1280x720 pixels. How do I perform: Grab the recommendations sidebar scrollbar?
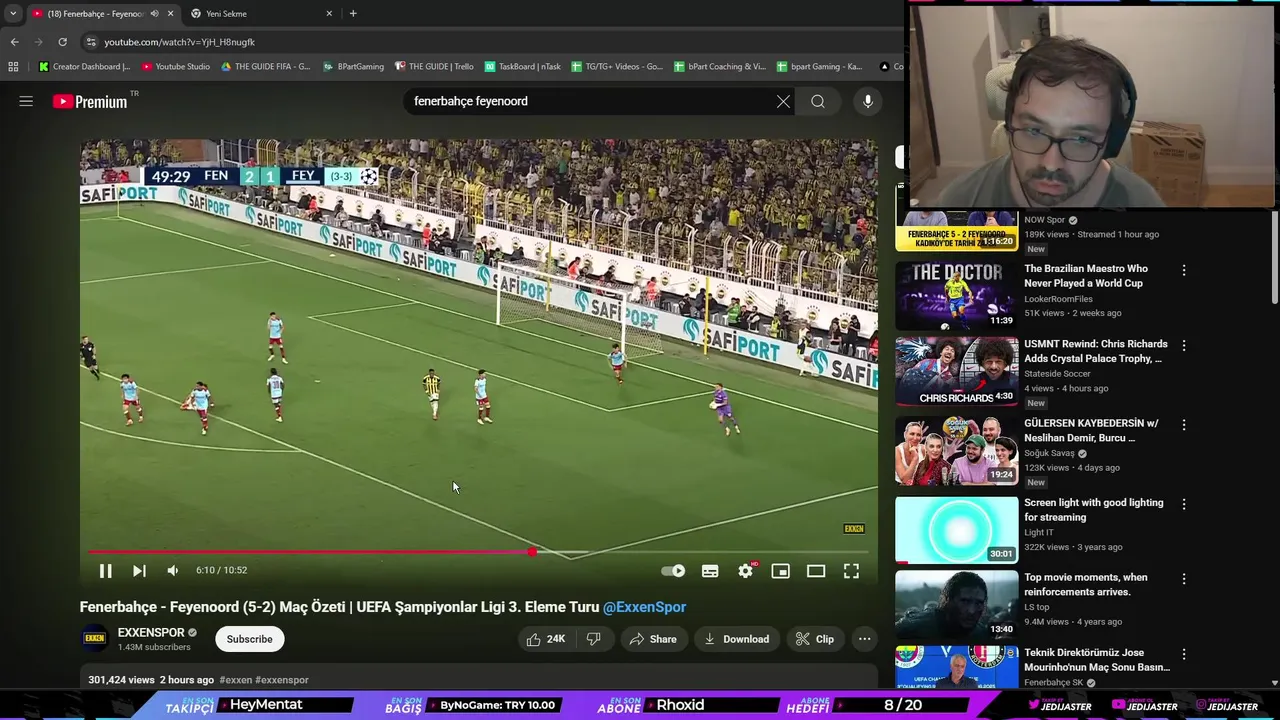pyautogui.click(x=1274, y=258)
